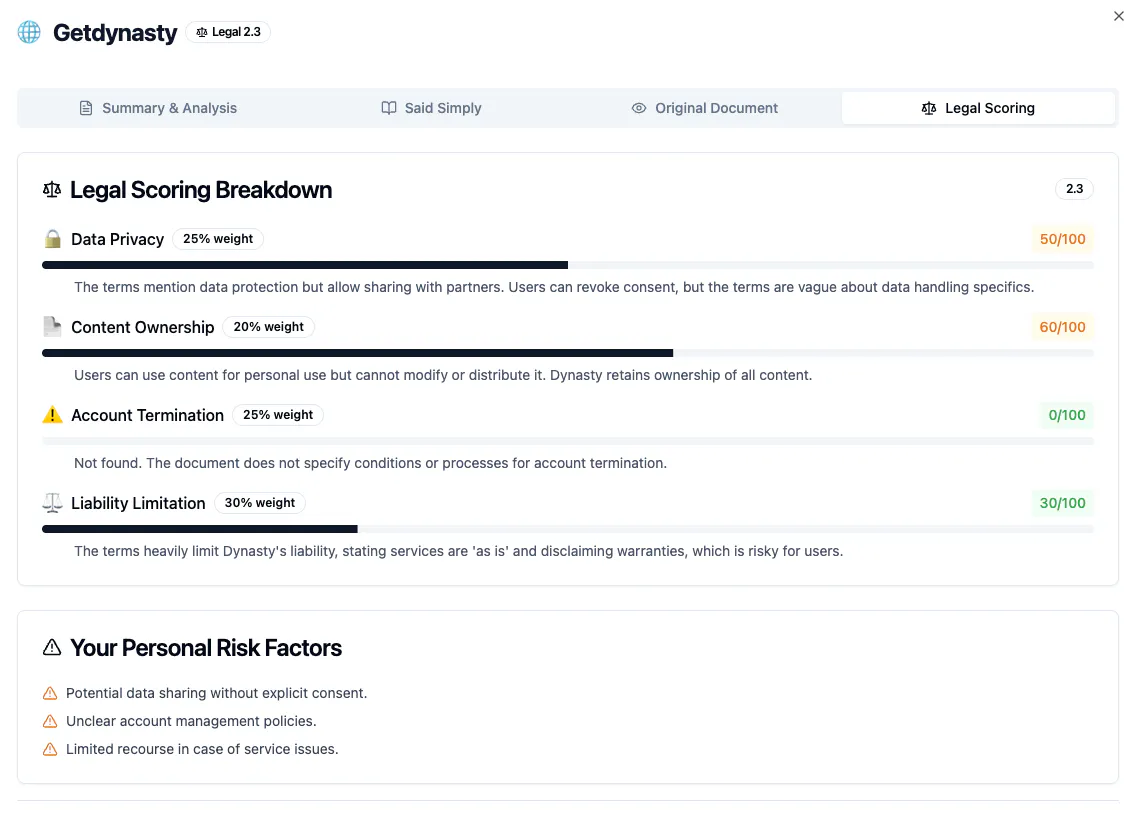Click the Getdynasty title text
The height and width of the screenshot is (813, 1135).
pos(114,33)
